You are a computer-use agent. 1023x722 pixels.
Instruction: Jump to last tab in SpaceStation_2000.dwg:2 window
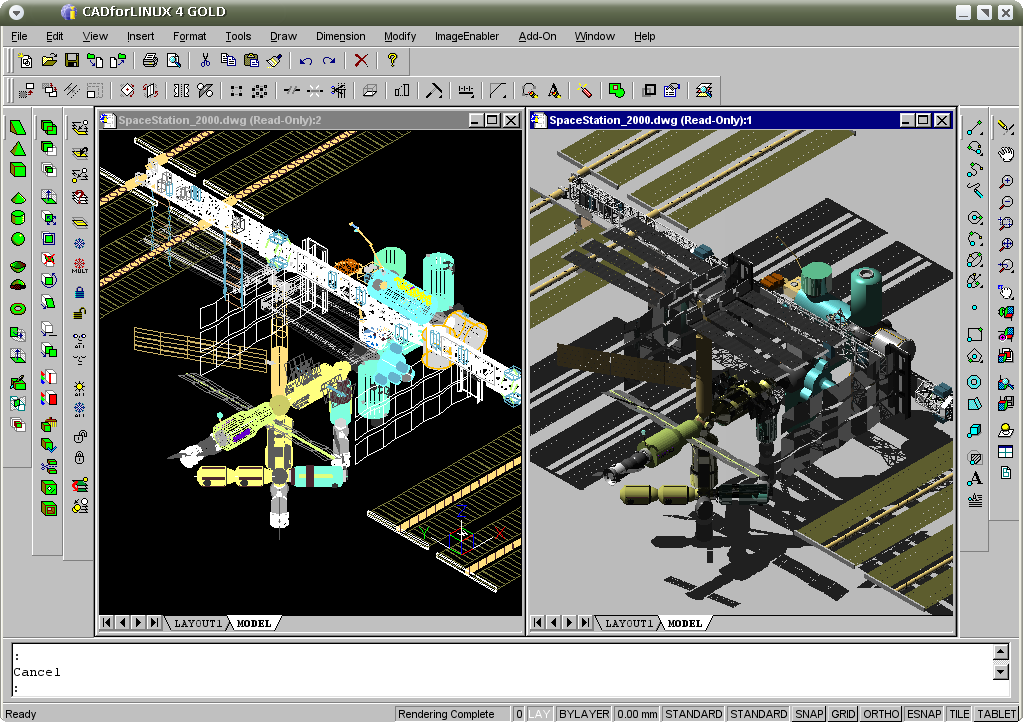pyautogui.click(x=155, y=622)
